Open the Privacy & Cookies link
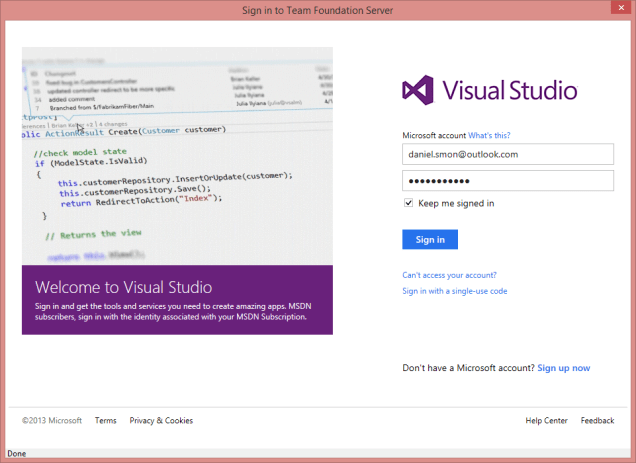 click(161, 421)
